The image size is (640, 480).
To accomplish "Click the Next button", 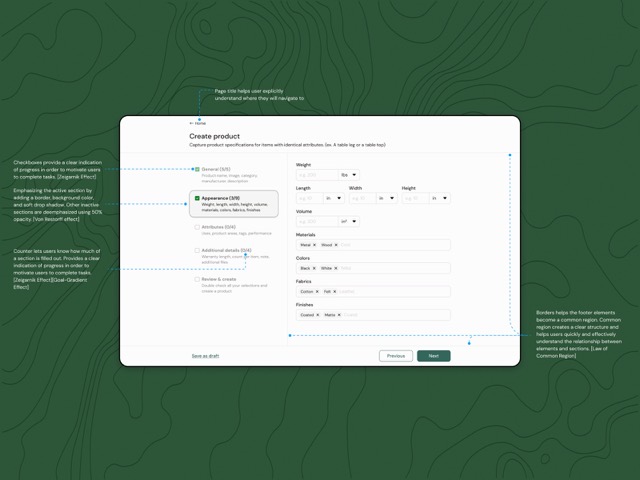I will click(433, 356).
